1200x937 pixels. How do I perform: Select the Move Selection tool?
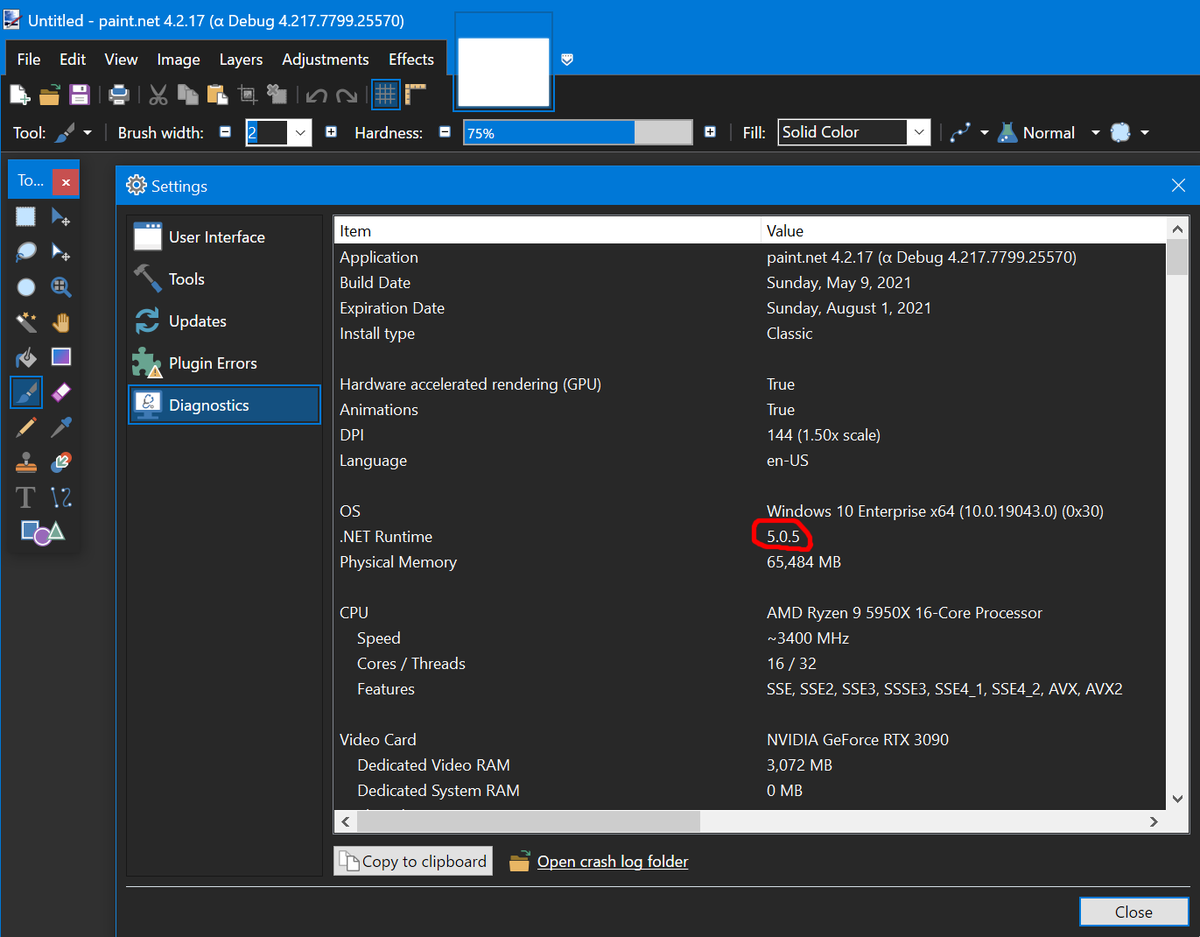click(61, 252)
